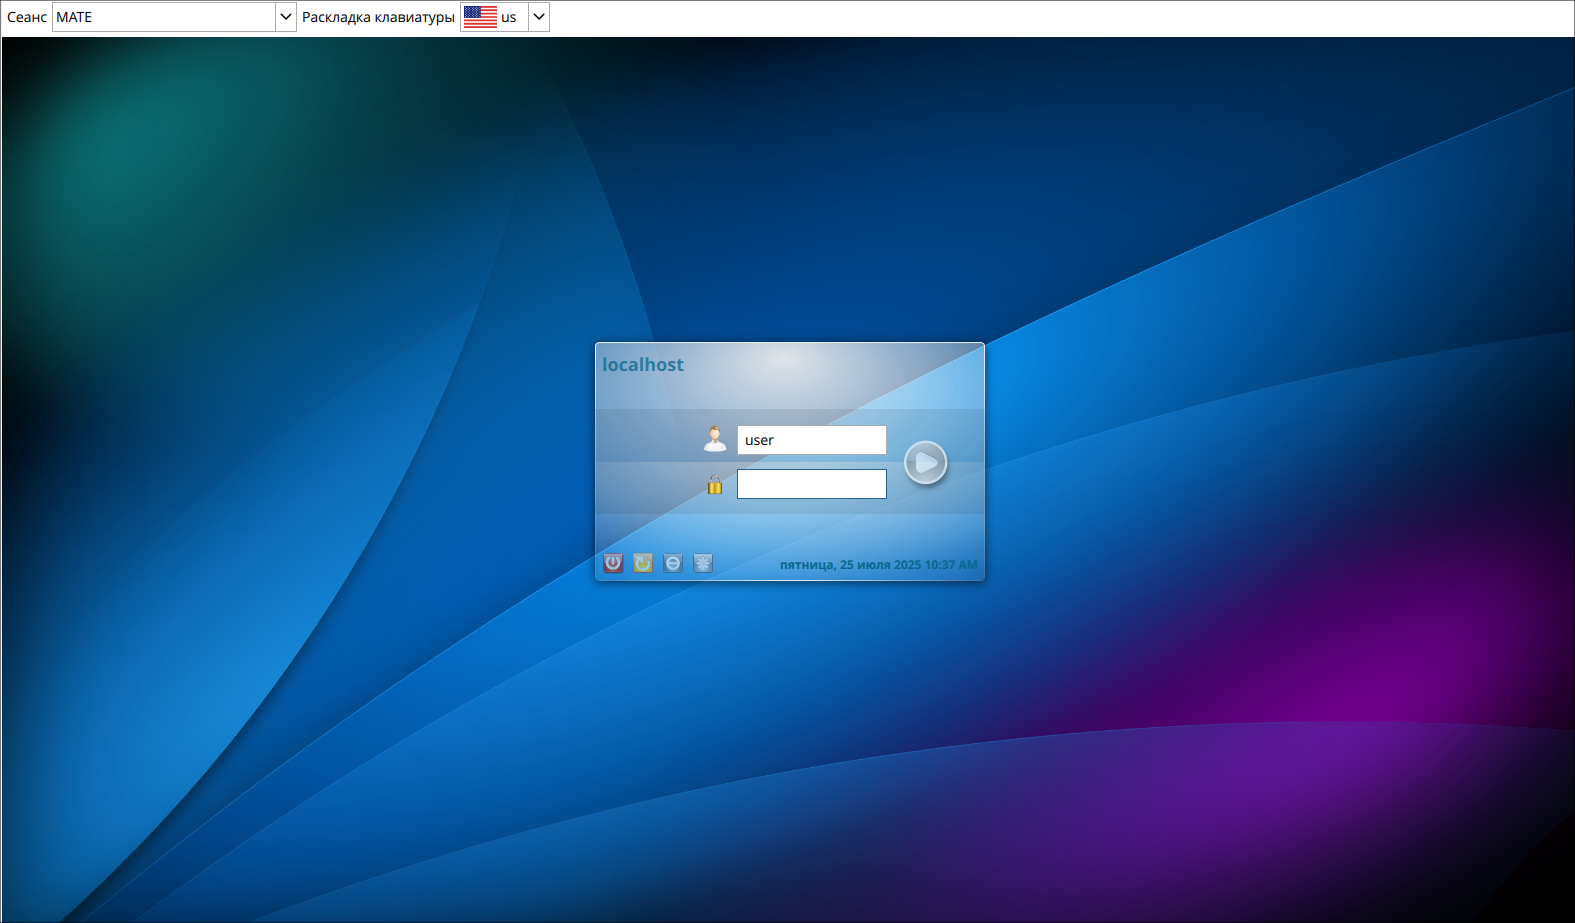Click the user avatar icon beside username

715,439
